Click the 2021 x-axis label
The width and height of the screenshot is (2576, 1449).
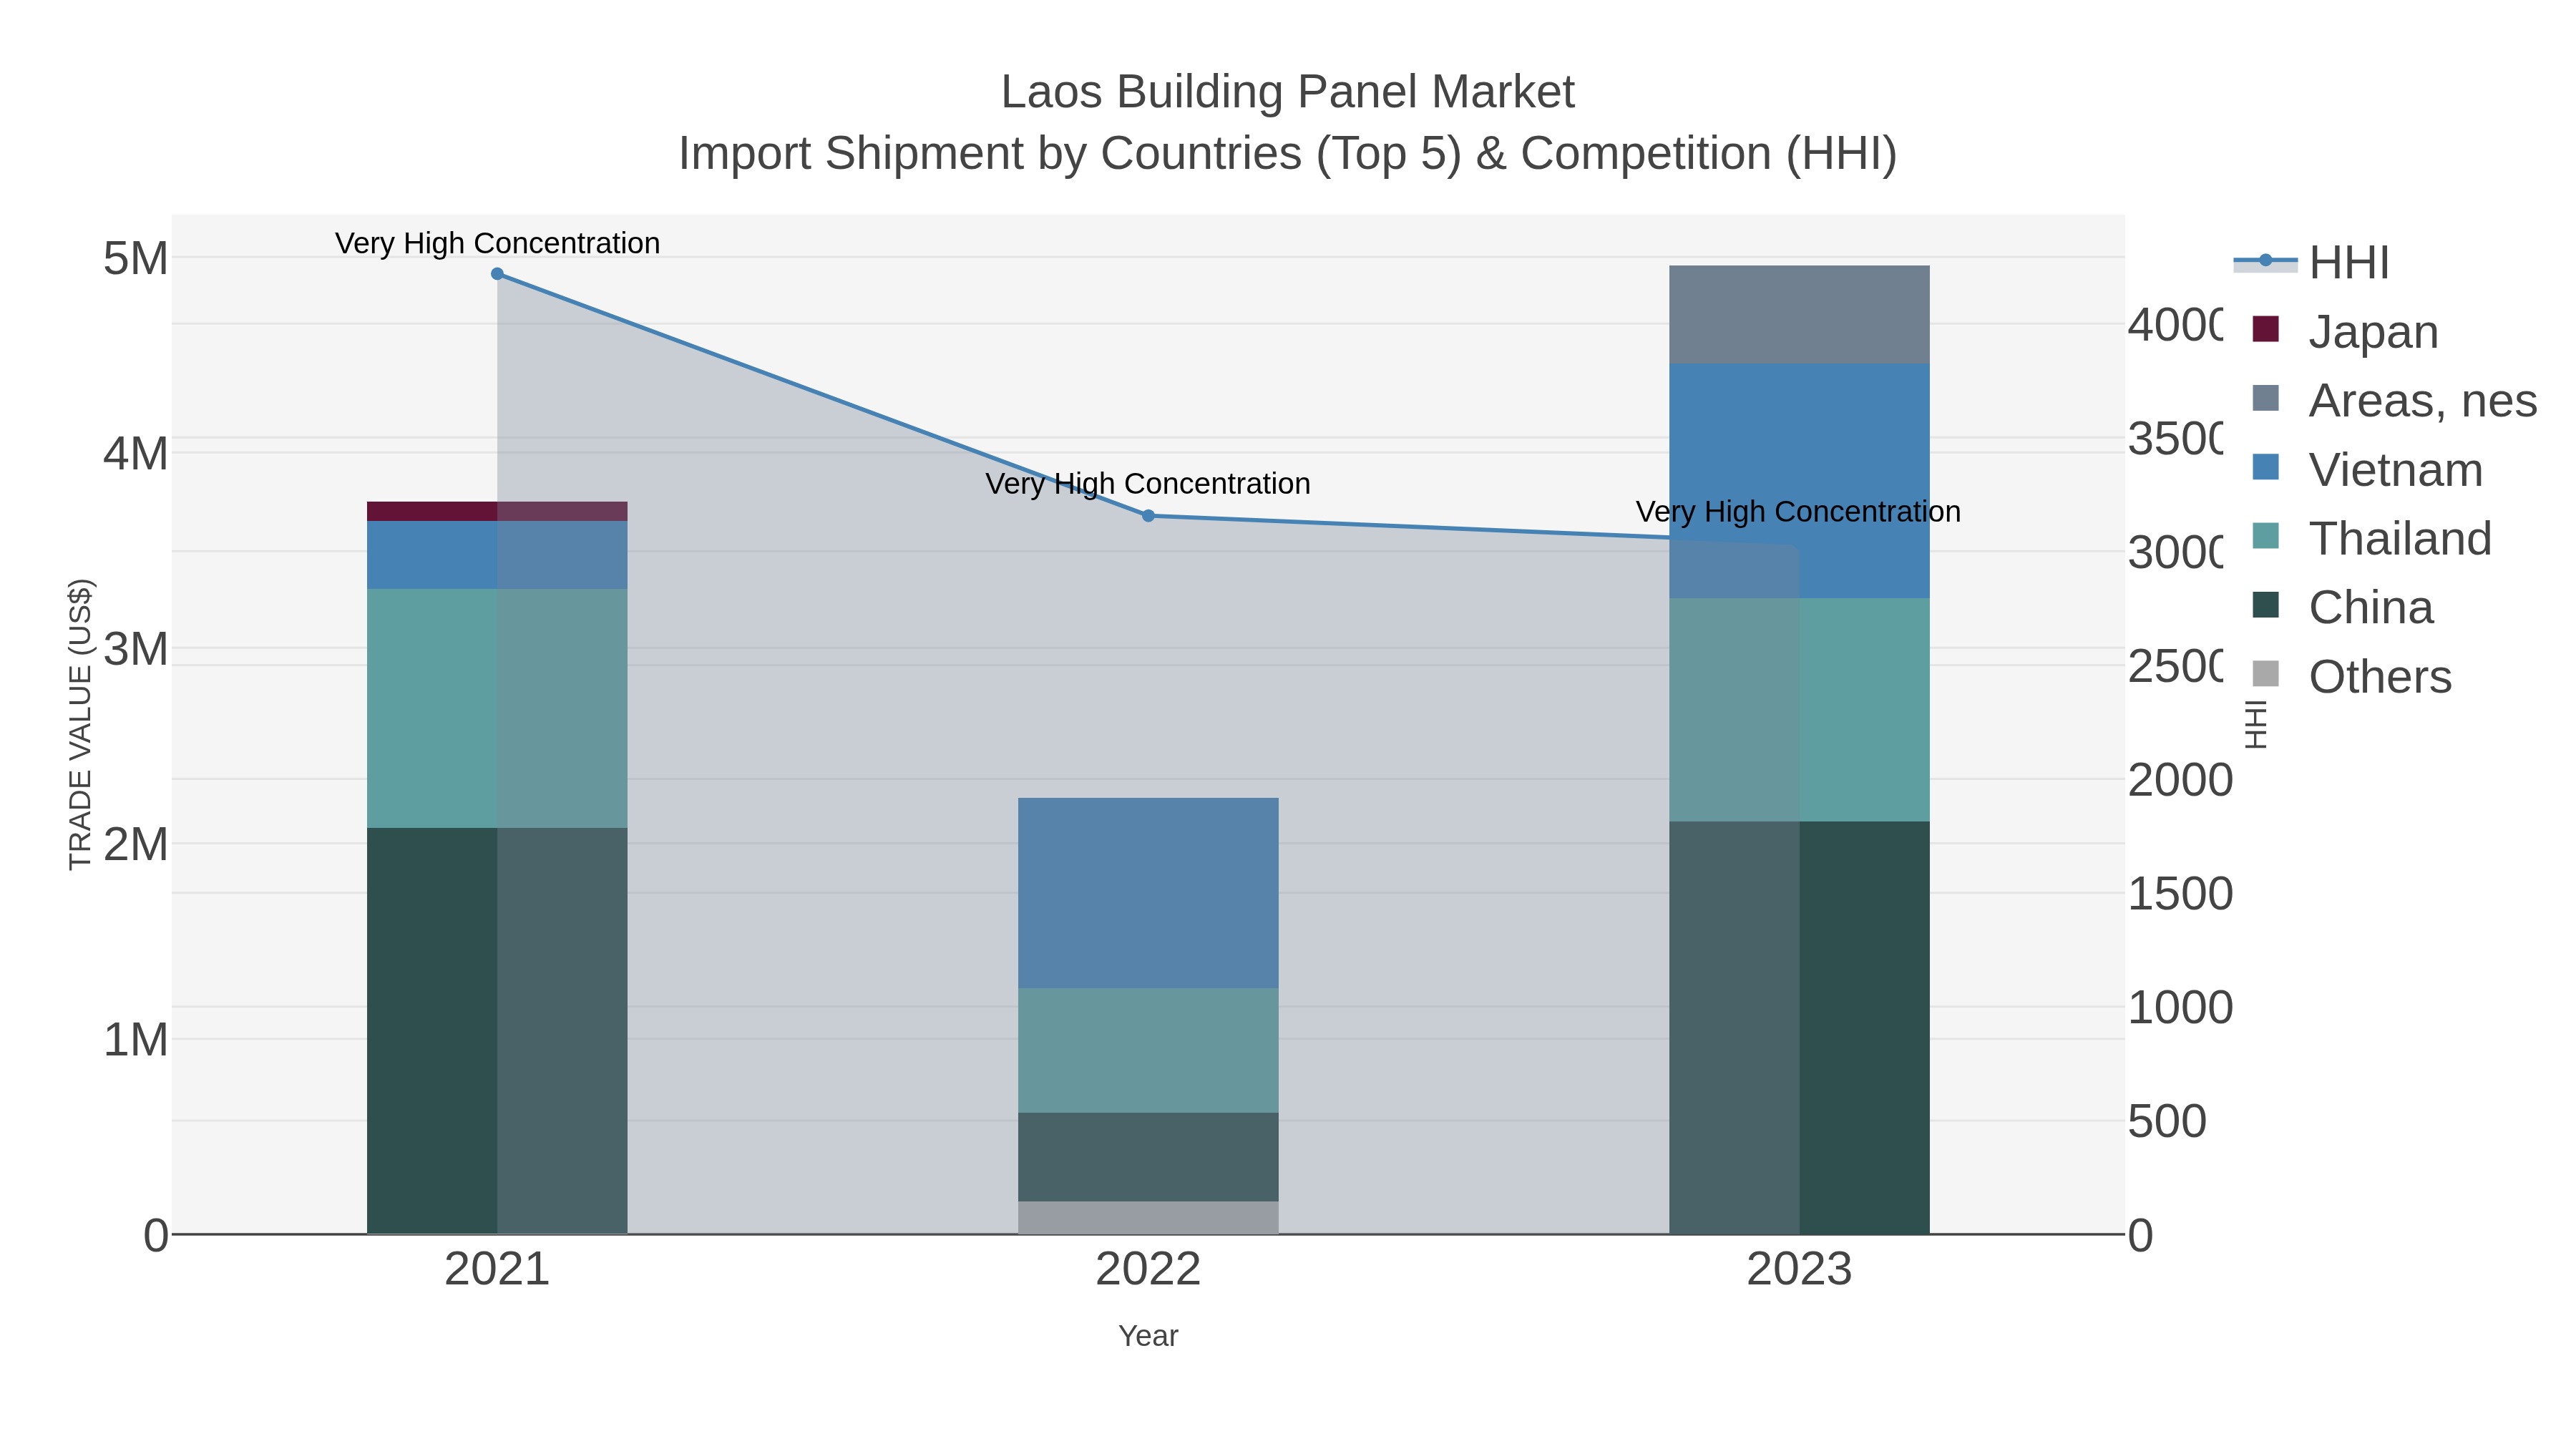tap(497, 1270)
